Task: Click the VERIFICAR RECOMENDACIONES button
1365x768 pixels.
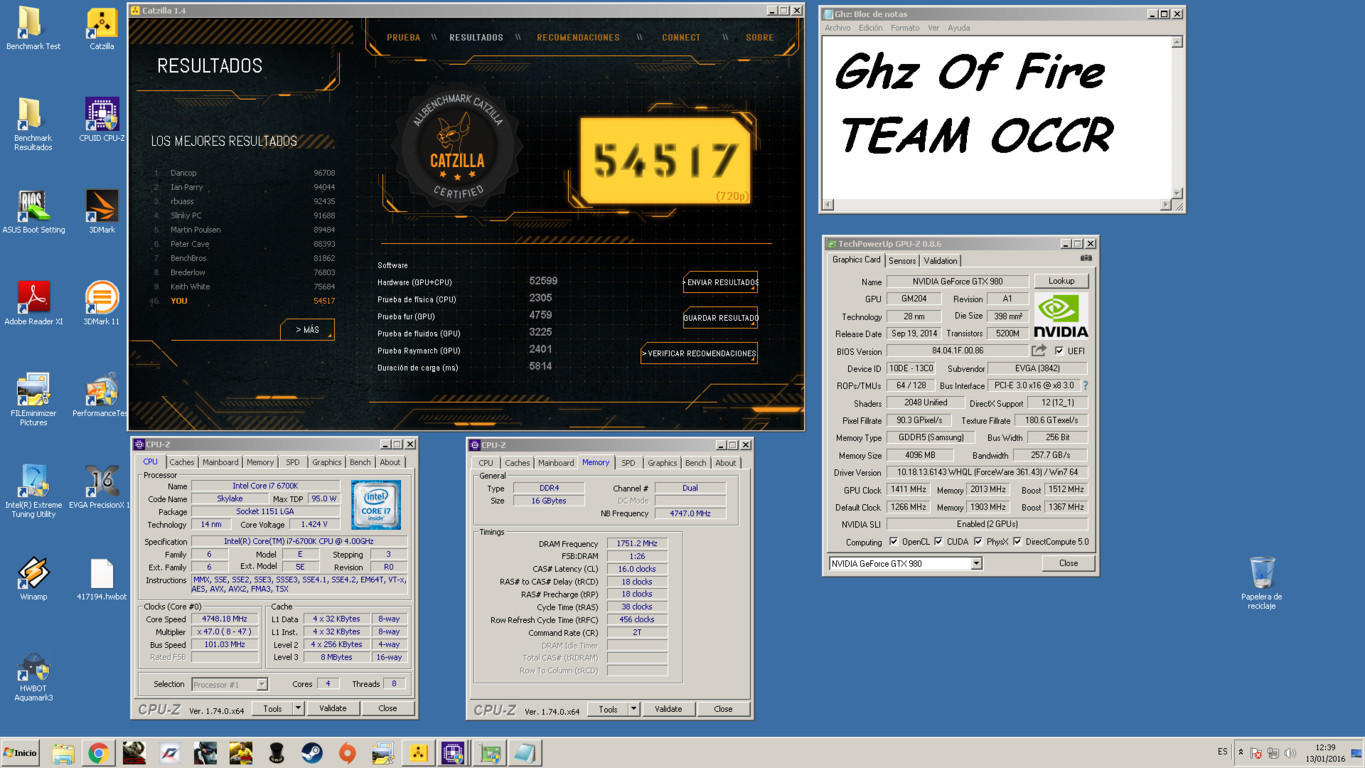Action: tap(699, 353)
